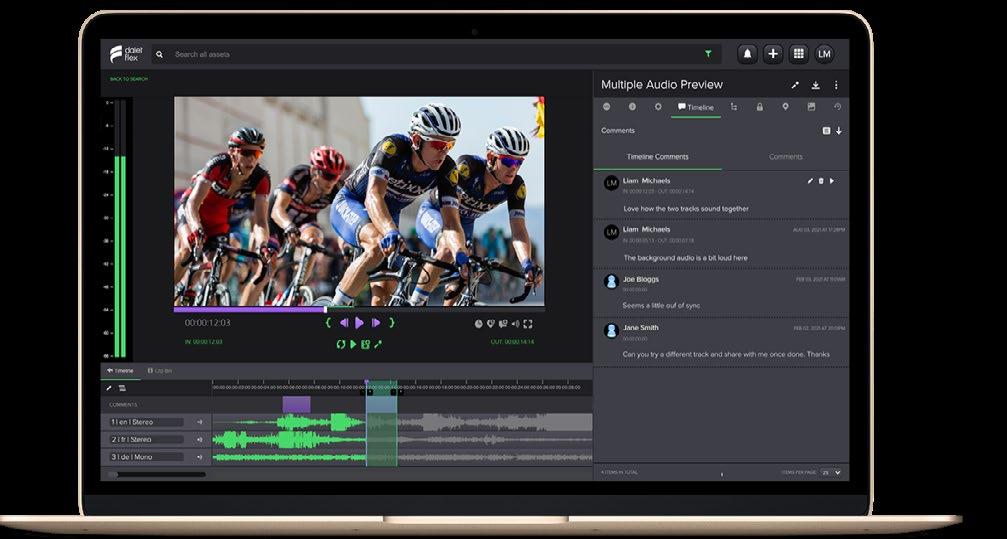The image size is (1007, 539).
Task: Open the location pin panel tab icon
Action: [785, 107]
